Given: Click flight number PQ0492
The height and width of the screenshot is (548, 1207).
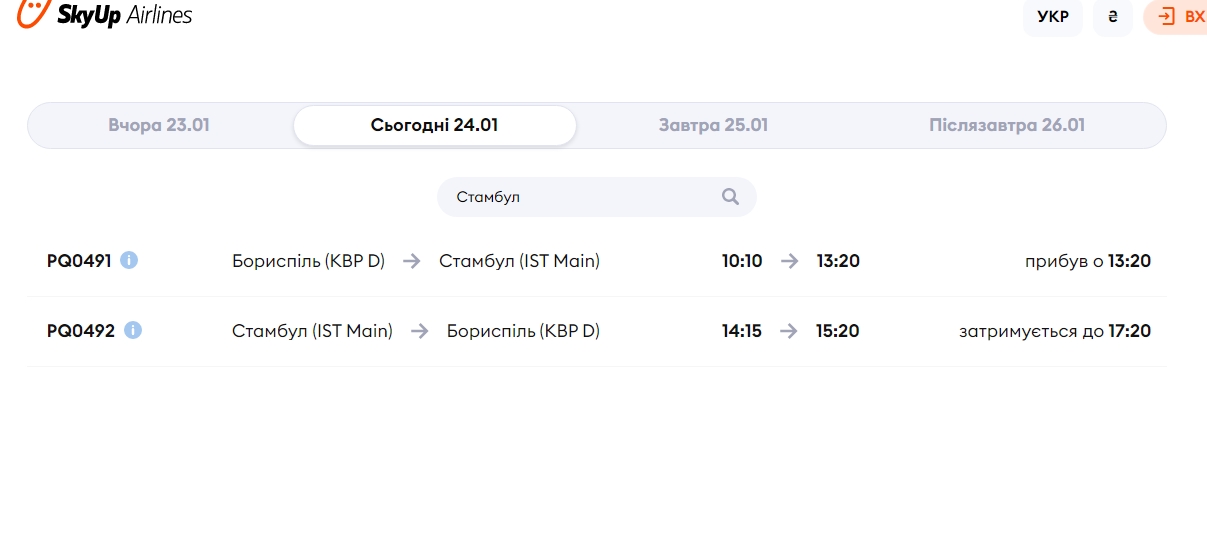Looking at the screenshot, I should pos(81,331).
